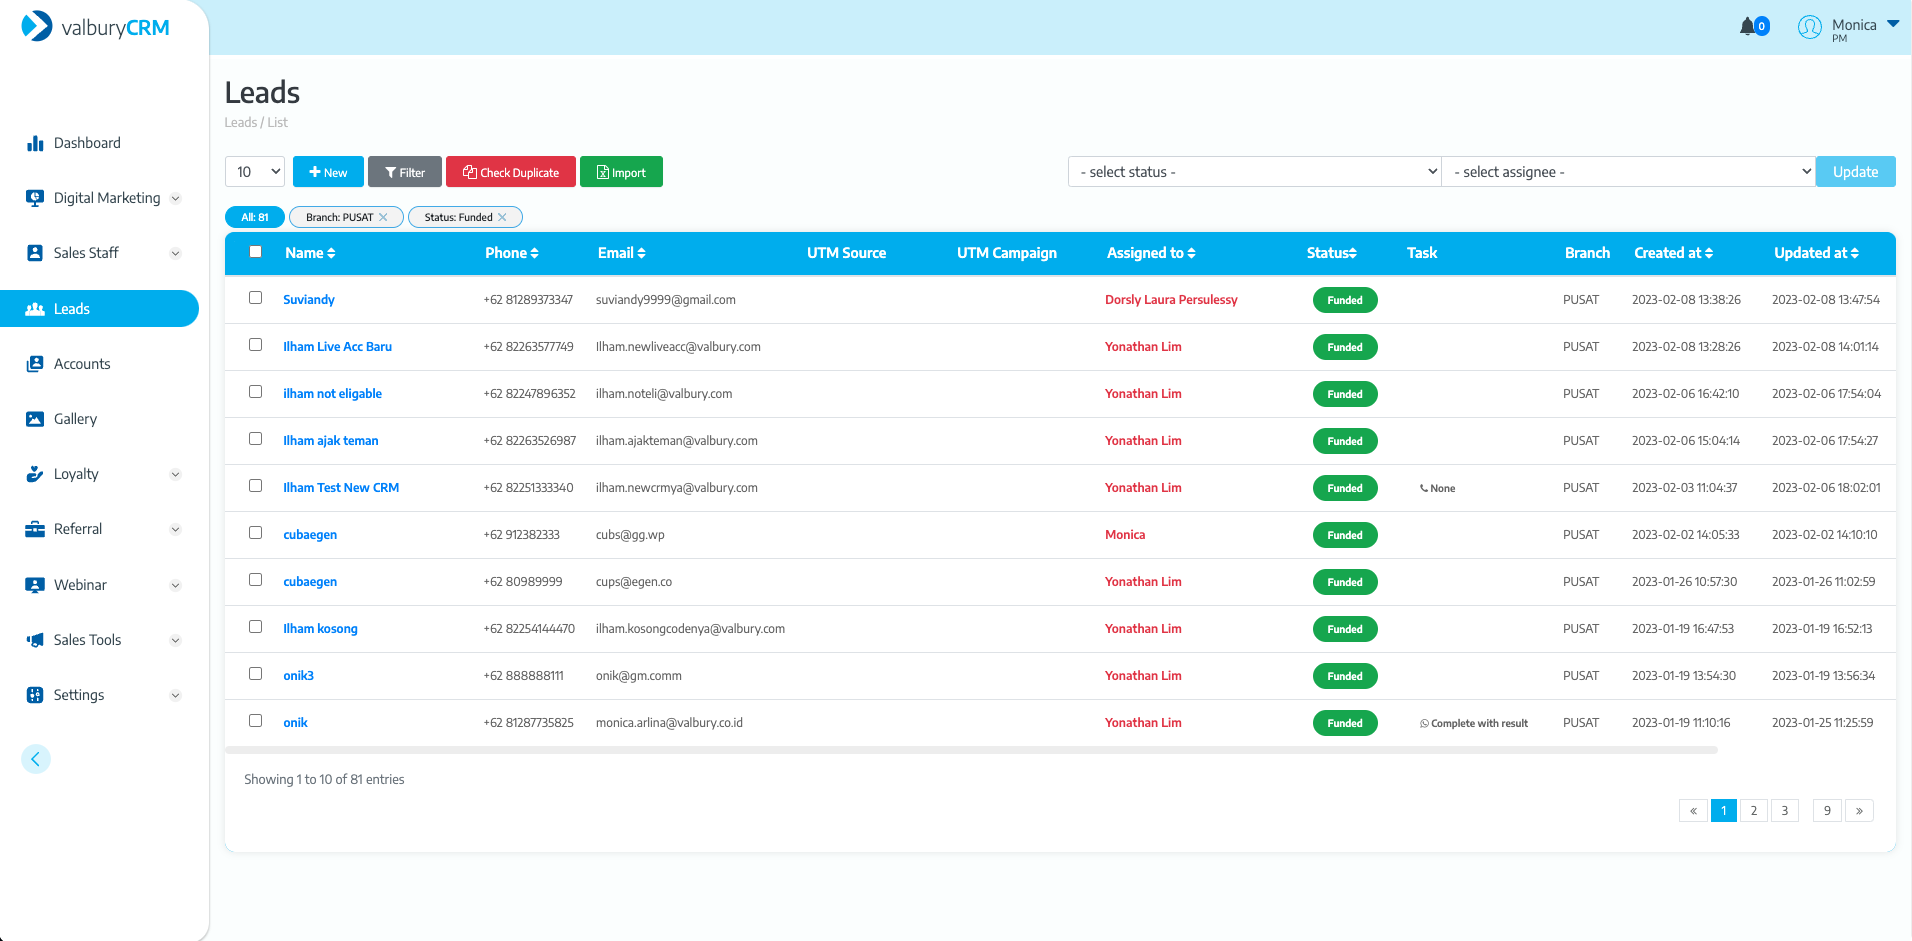Click the Check Duplicate button
The height and width of the screenshot is (941, 1912).
point(511,172)
